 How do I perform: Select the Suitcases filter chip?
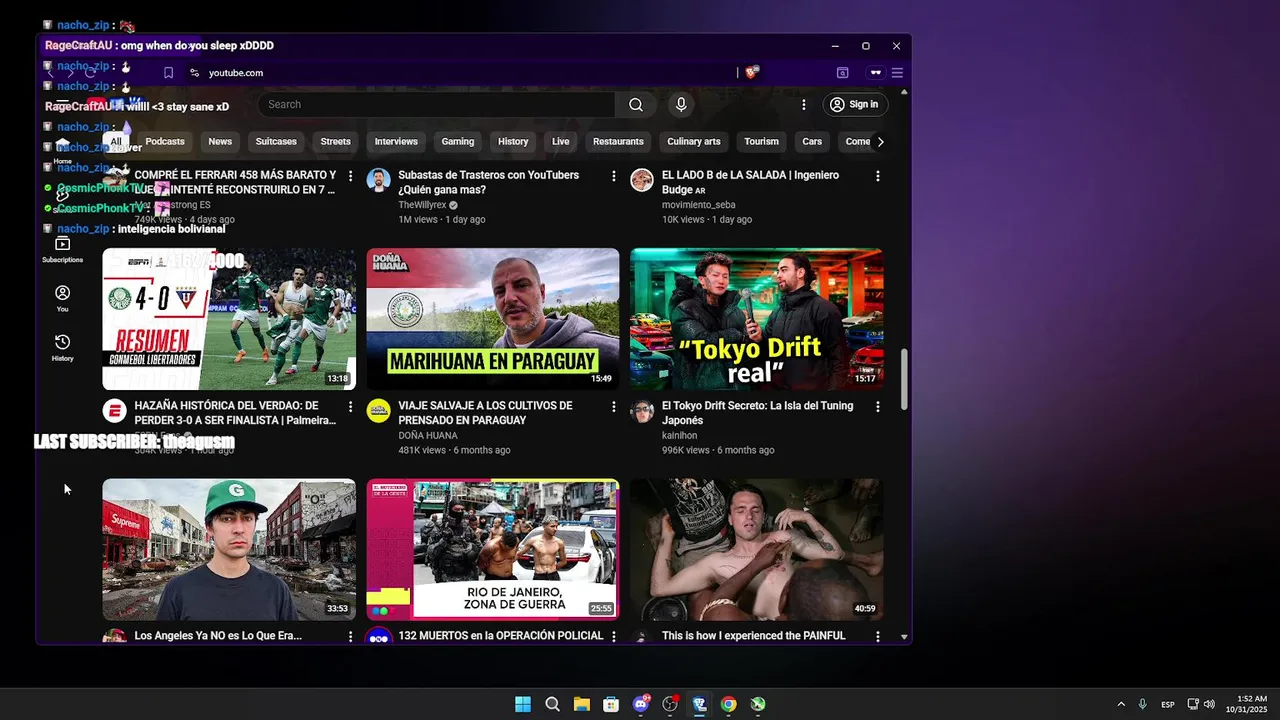[276, 141]
